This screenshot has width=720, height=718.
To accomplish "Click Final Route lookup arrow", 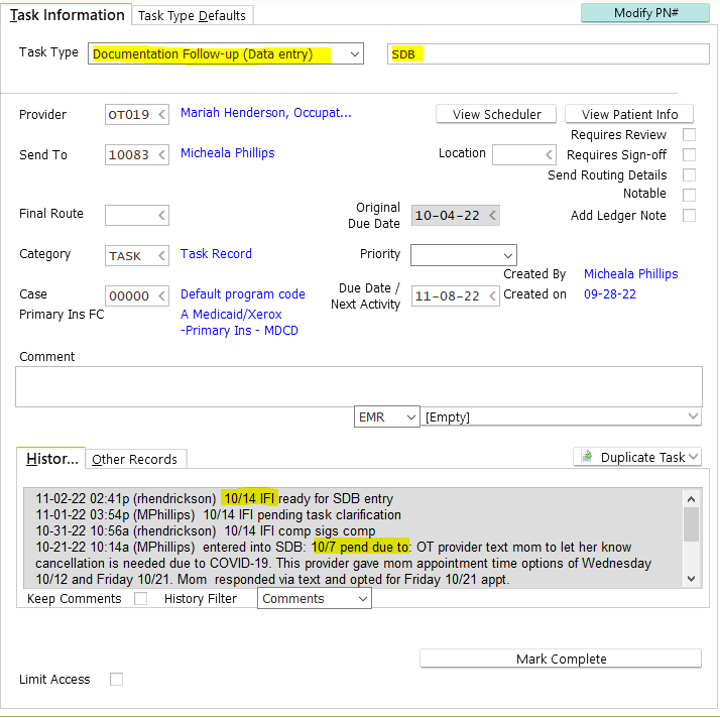I will pyautogui.click(x=162, y=215).
